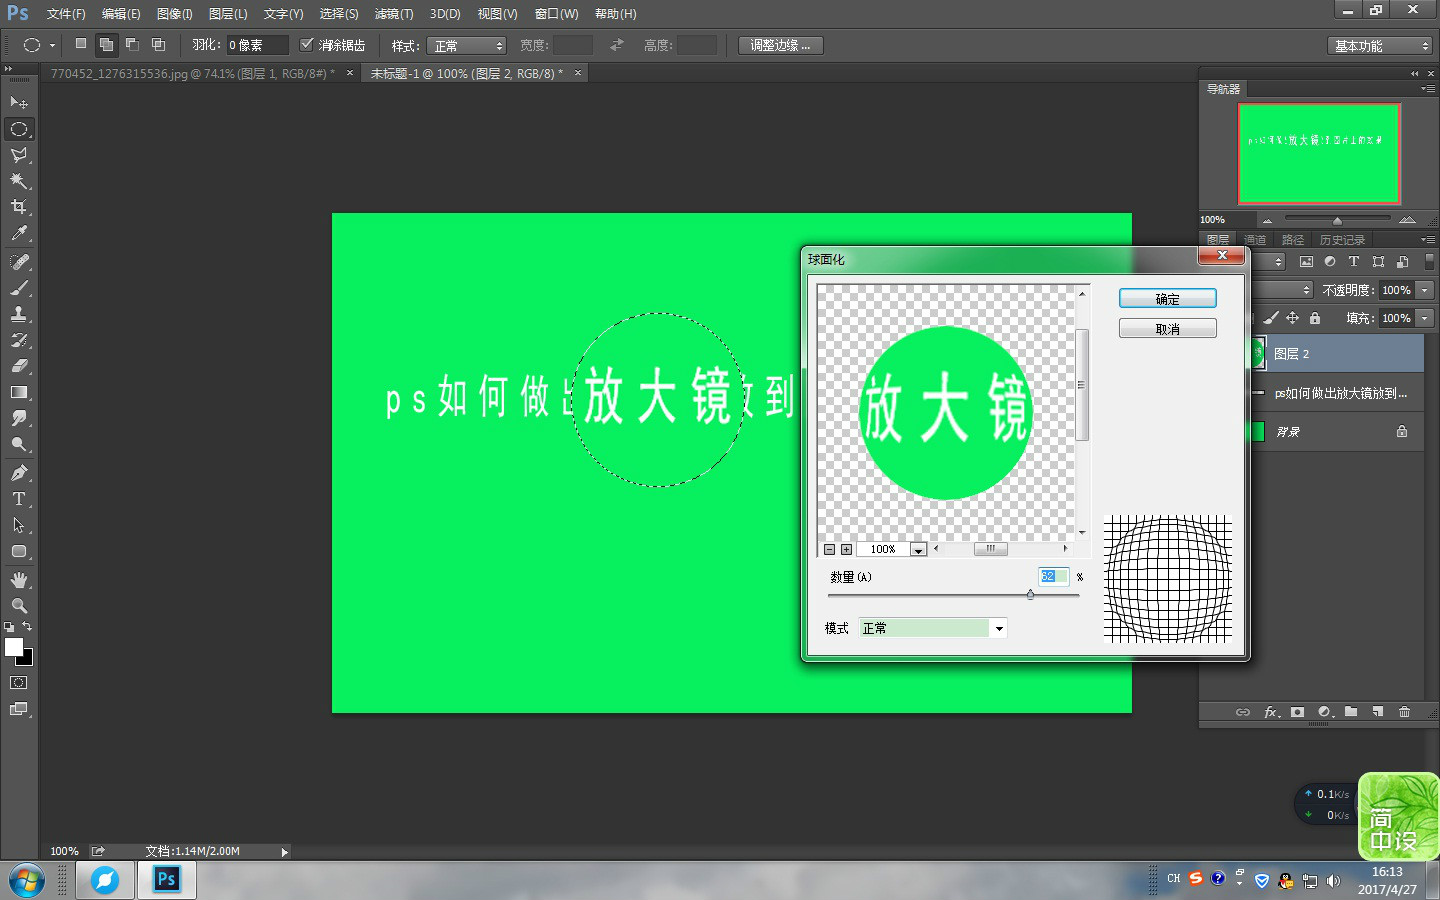Switch to the 历史记录 panel tab
1440x900 pixels.
[1342, 240]
